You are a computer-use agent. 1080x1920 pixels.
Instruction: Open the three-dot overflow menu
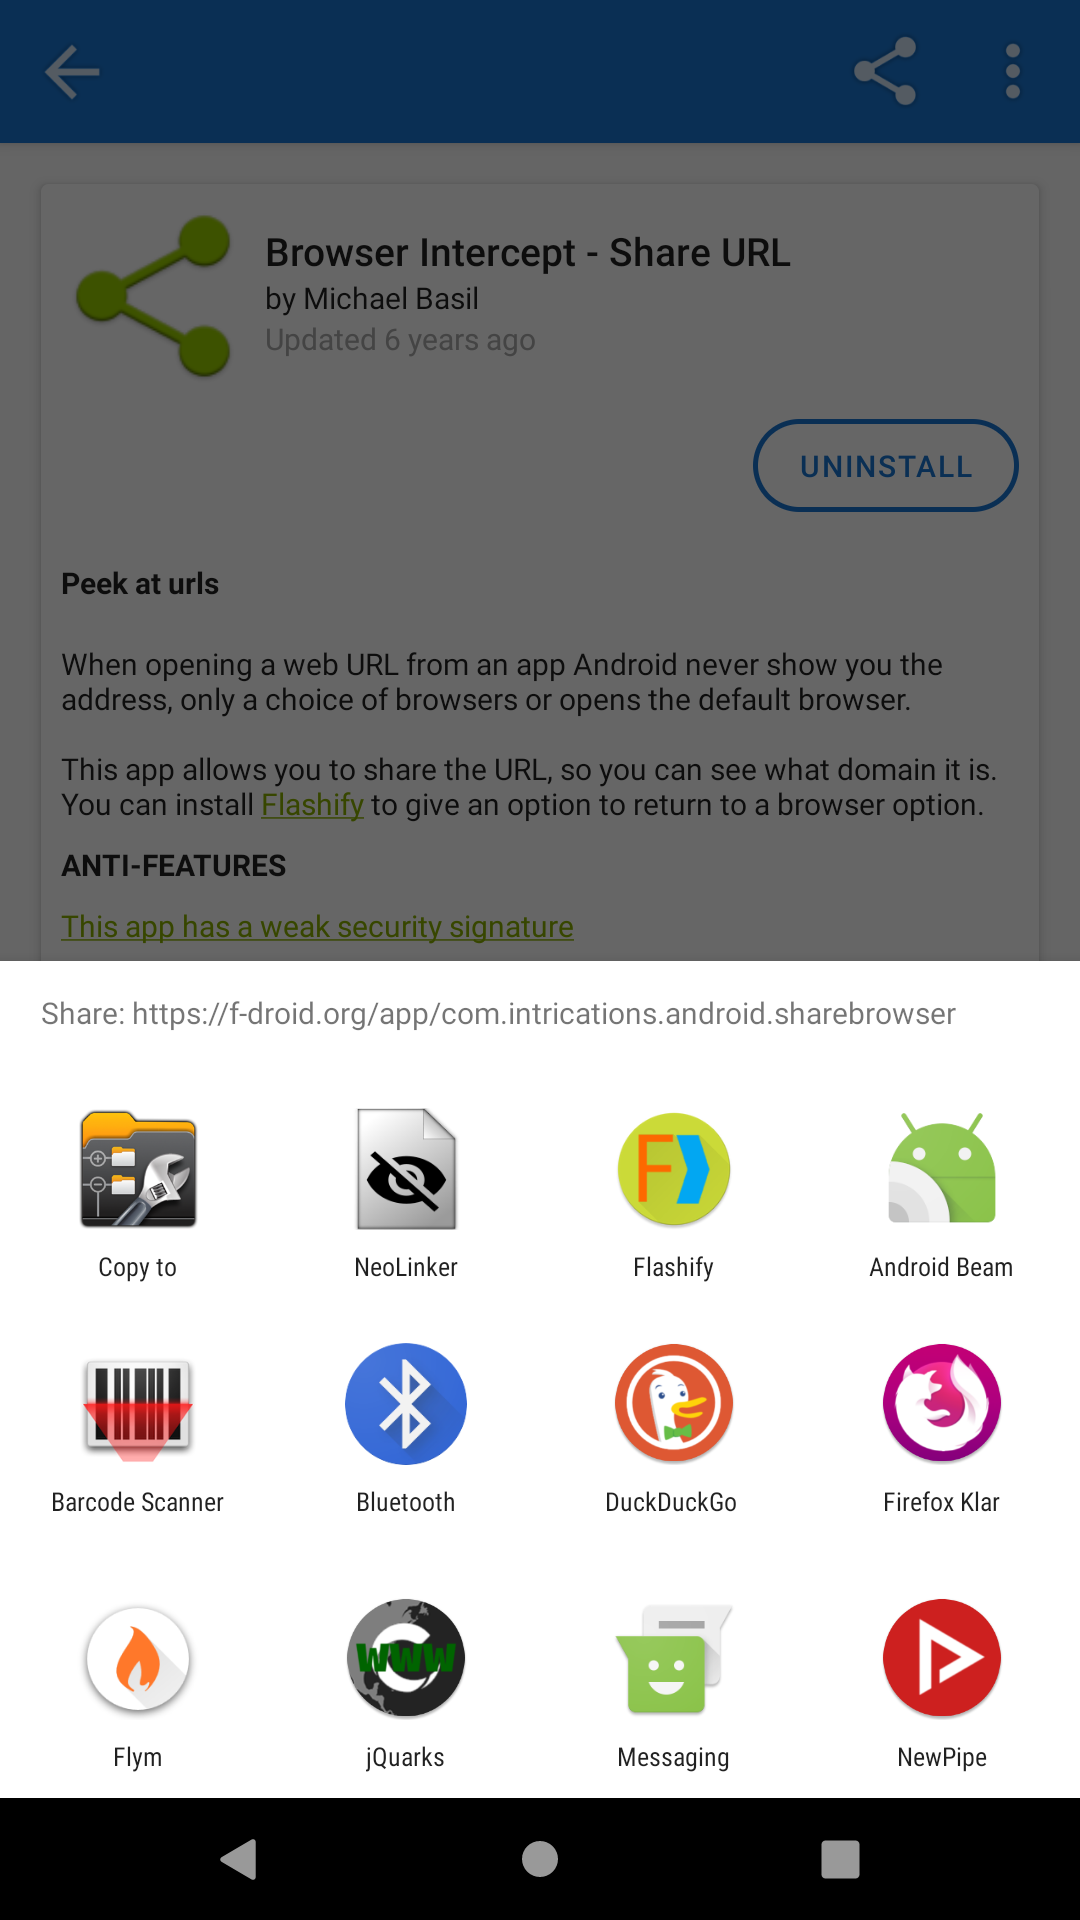click(1013, 72)
